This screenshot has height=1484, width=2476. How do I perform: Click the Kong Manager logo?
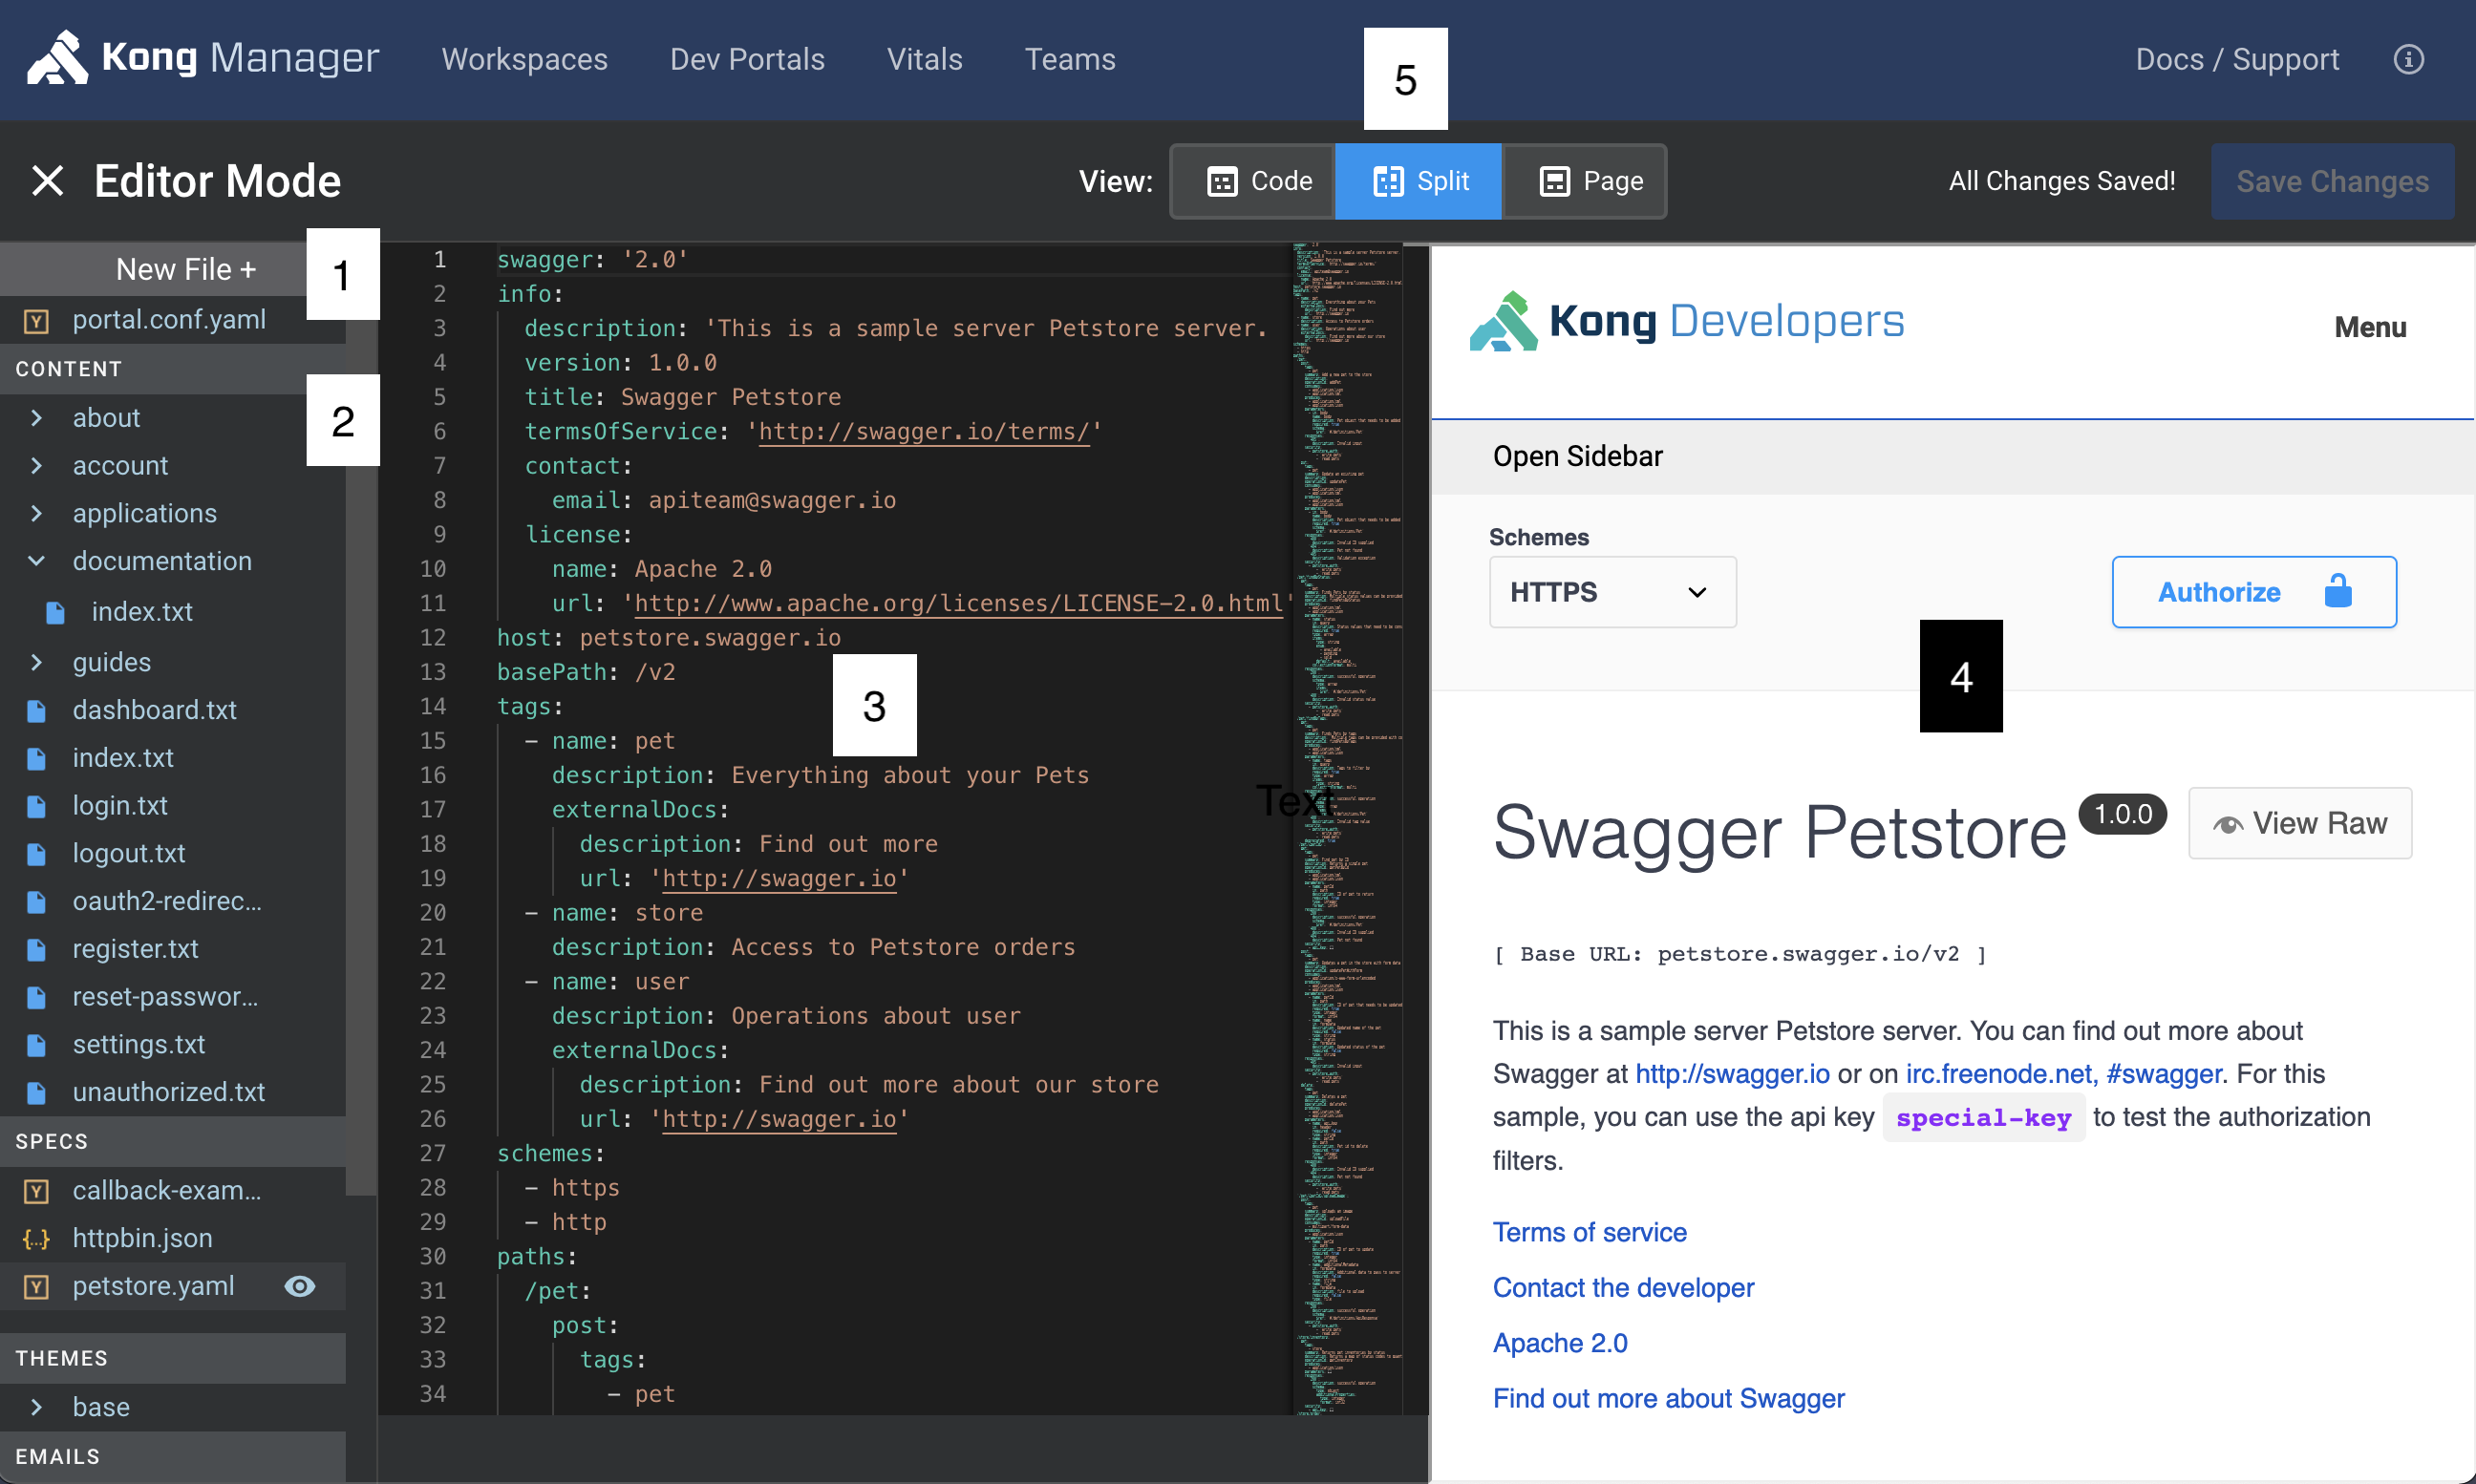[203, 58]
